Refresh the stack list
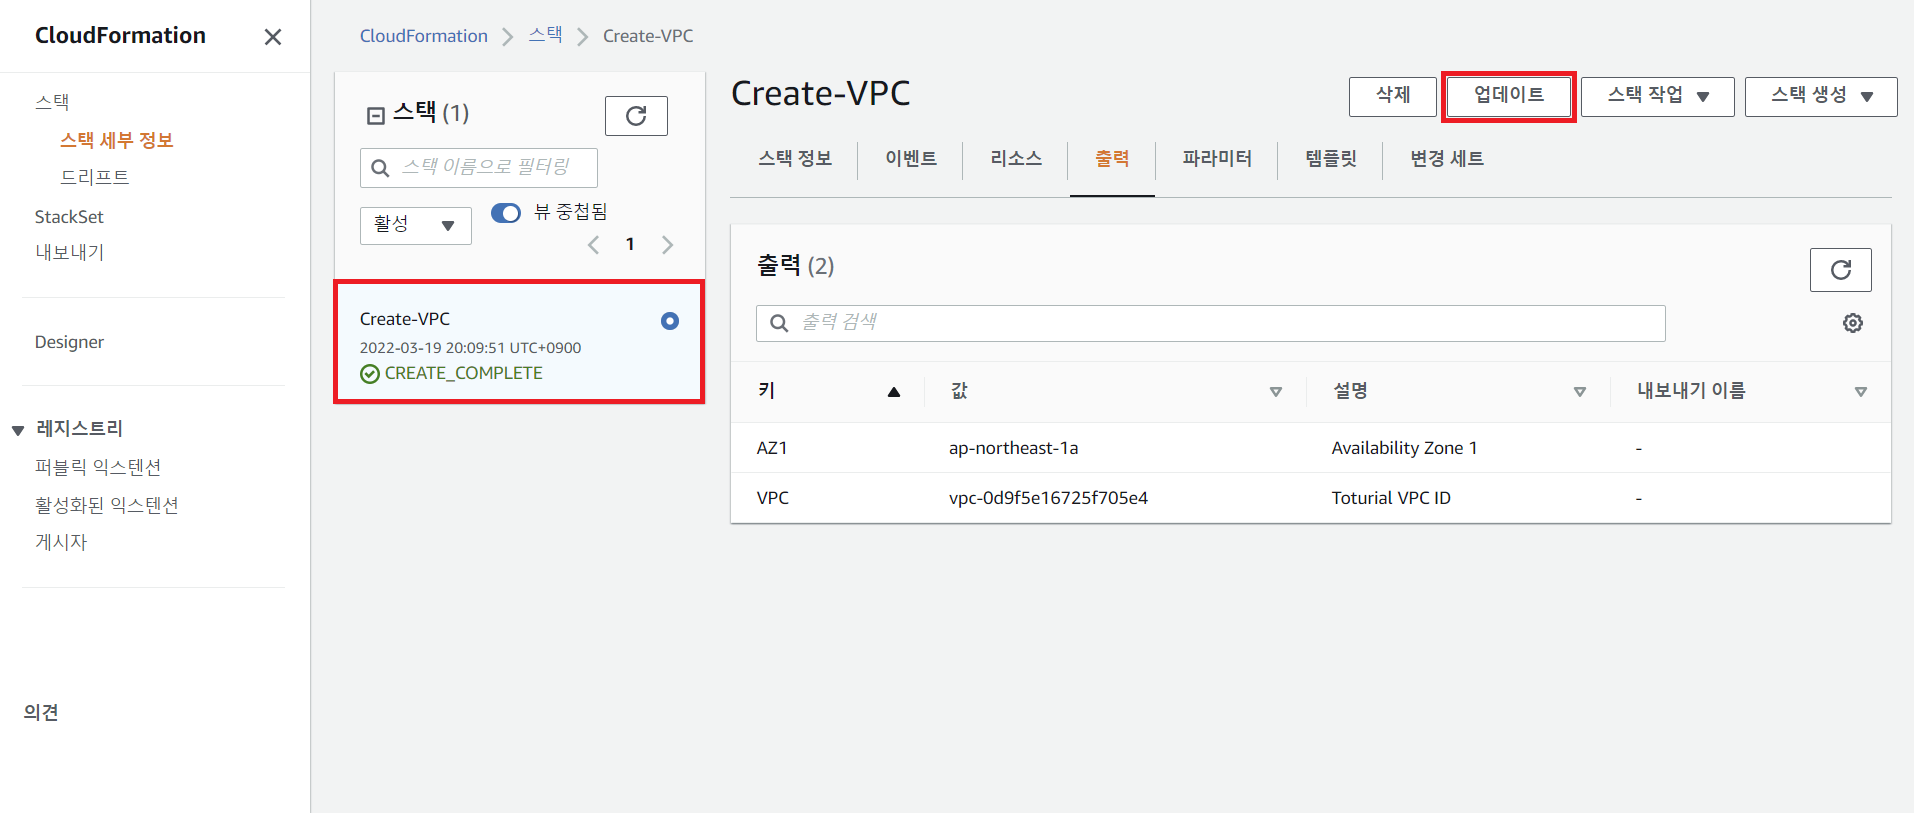The width and height of the screenshot is (1914, 813). click(636, 116)
